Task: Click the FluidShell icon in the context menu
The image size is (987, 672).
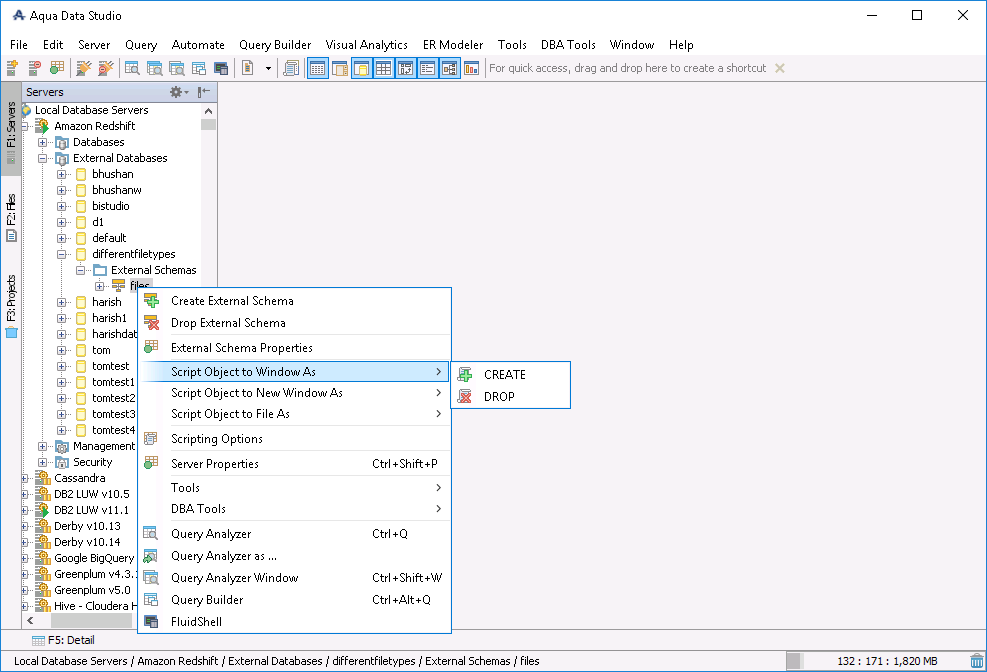Action: pyautogui.click(x=151, y=622)
